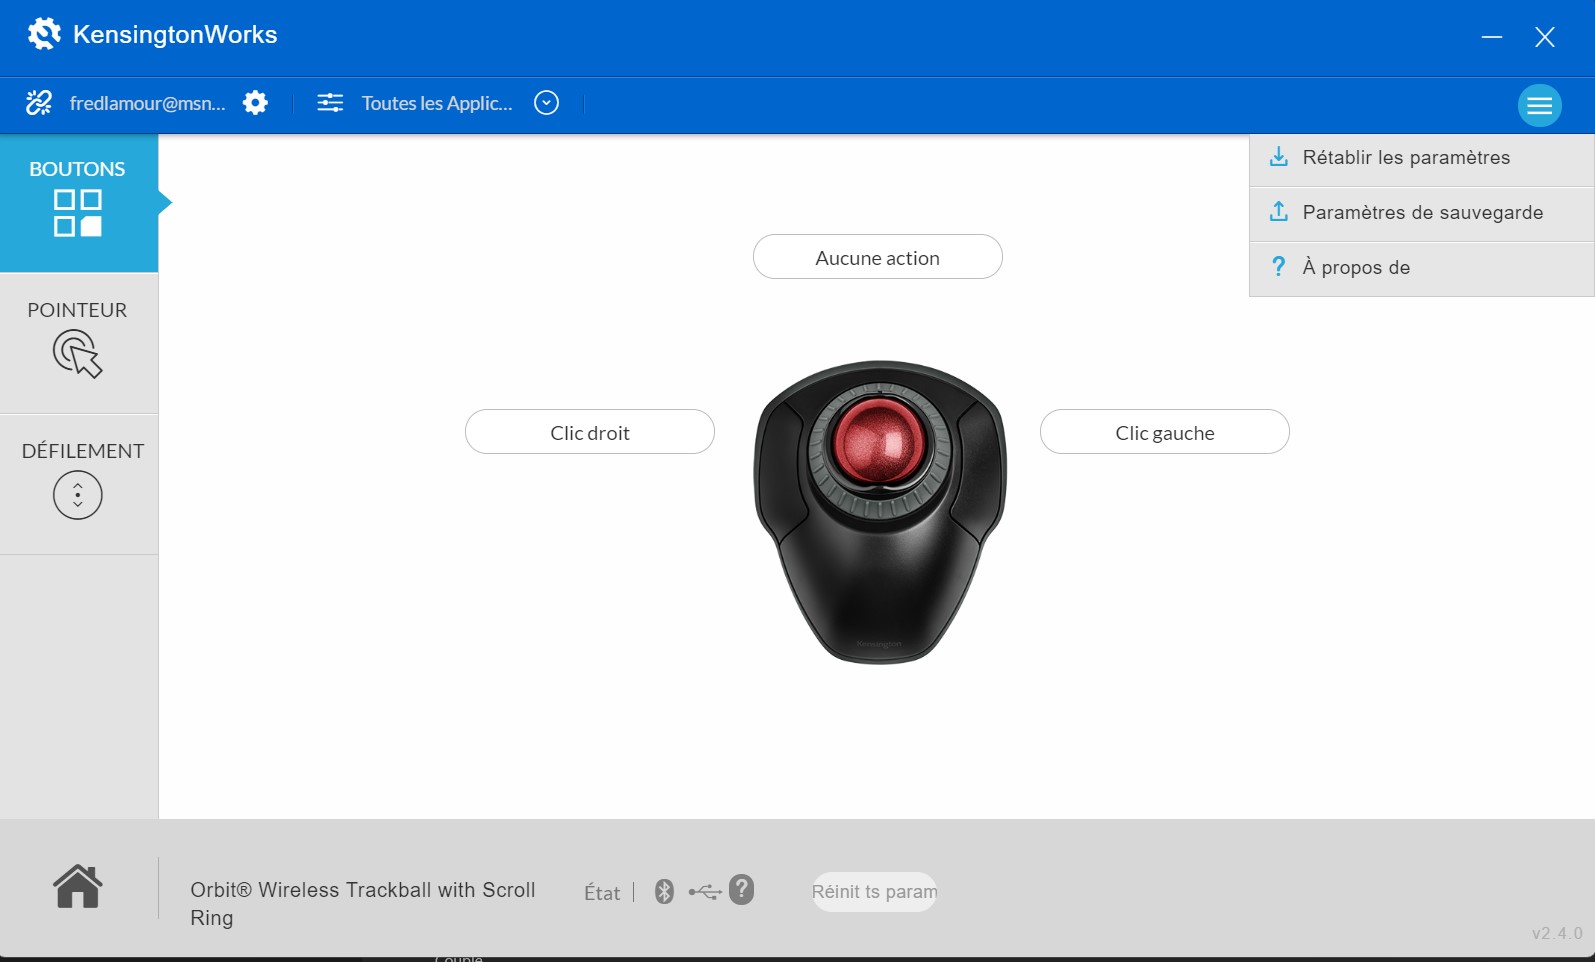Switch to the POINTEUR tab
The image size is (1595, 962).
[x=79, y=344]
